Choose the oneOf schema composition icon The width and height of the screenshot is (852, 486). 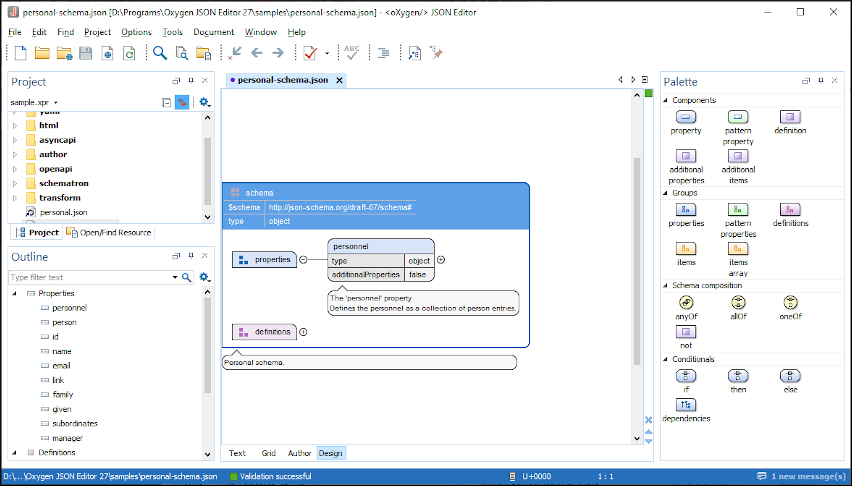pos(790,302)
